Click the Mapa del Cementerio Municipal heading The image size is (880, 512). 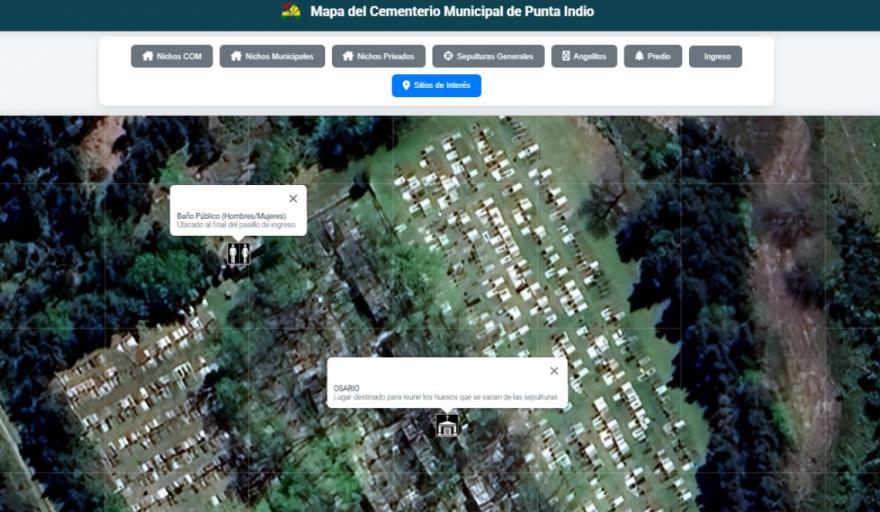click(452, 12)
